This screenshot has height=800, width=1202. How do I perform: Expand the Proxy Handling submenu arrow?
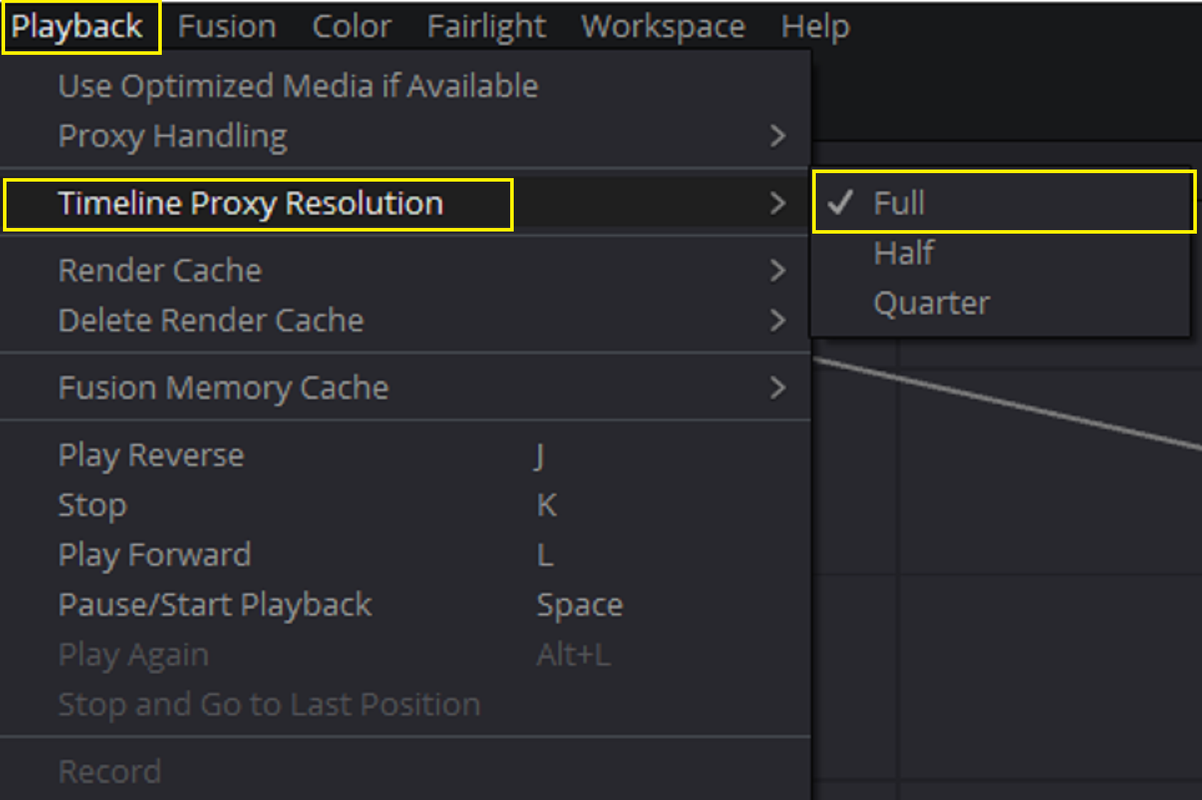777,136
